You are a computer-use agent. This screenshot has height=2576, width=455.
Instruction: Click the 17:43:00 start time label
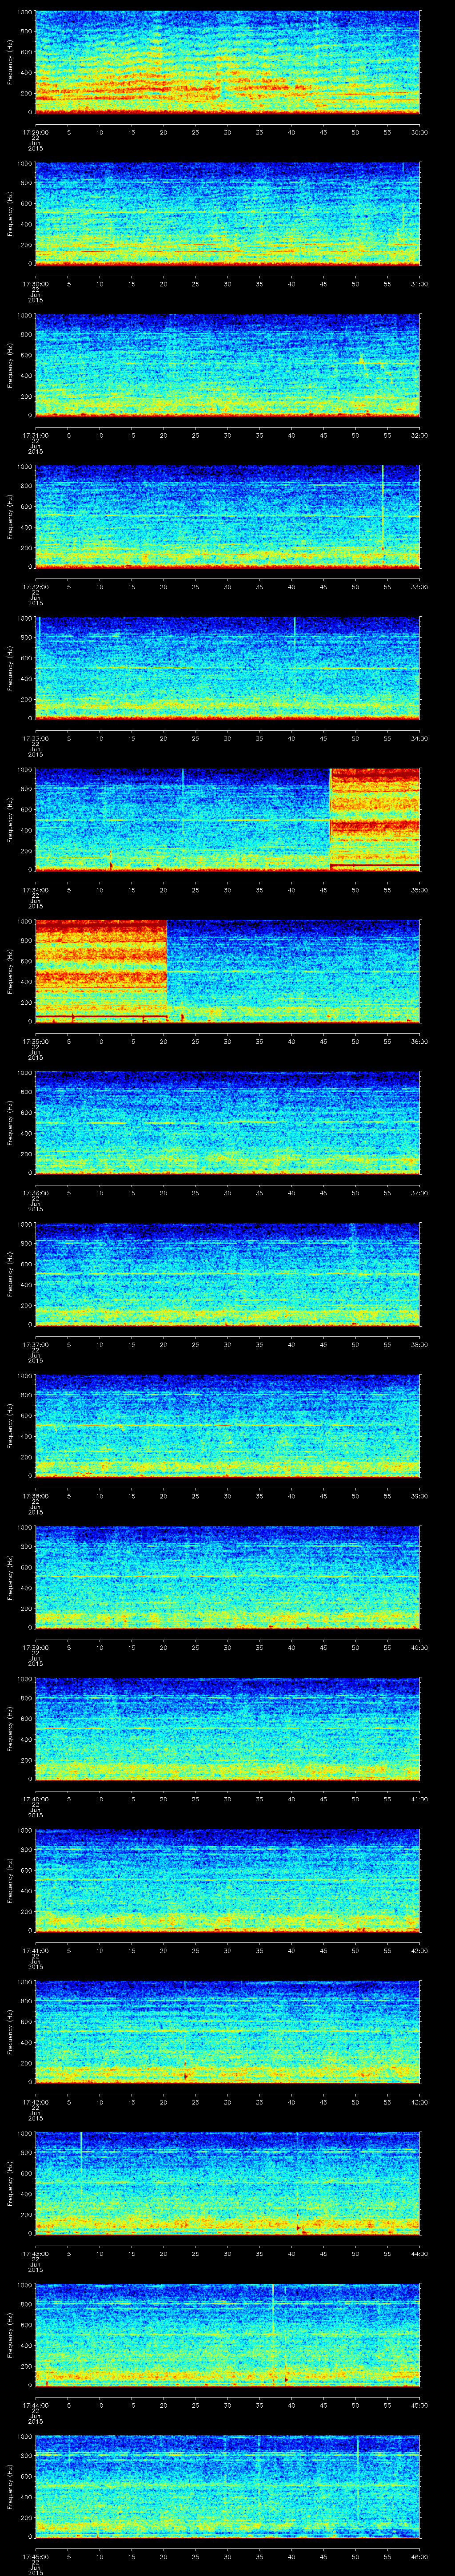coord(35,2254)
